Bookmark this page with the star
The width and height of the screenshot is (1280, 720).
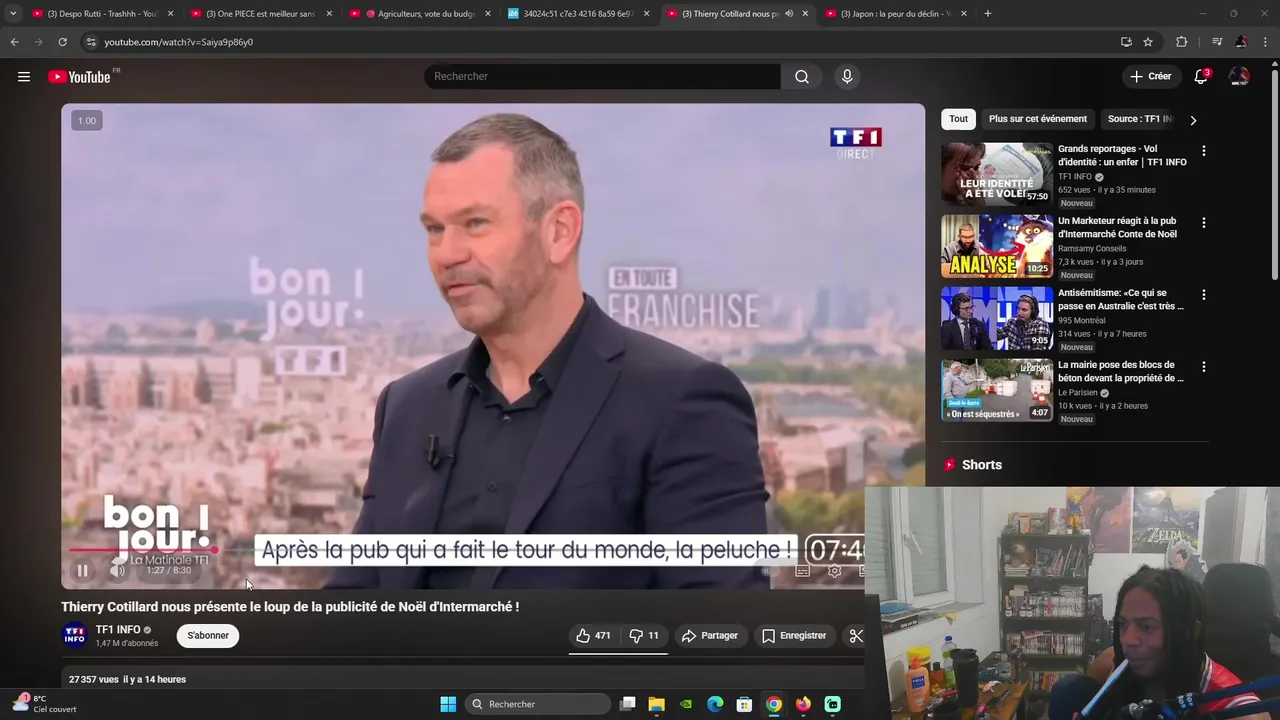click(1148, 42)
